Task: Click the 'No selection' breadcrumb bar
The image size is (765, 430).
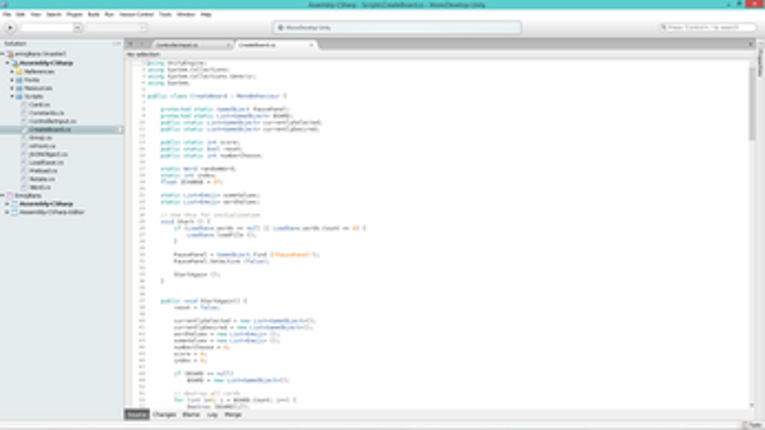Action: pyautogui.click(x=143, y=54)
